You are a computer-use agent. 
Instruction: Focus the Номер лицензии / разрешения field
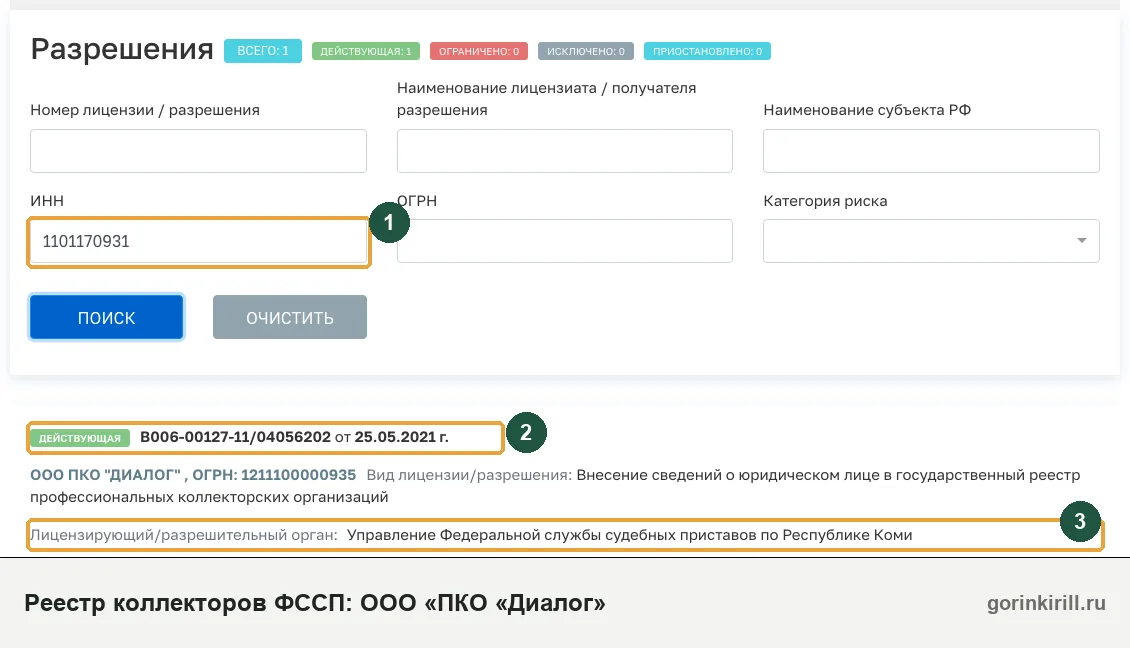[x=198, y=151]
